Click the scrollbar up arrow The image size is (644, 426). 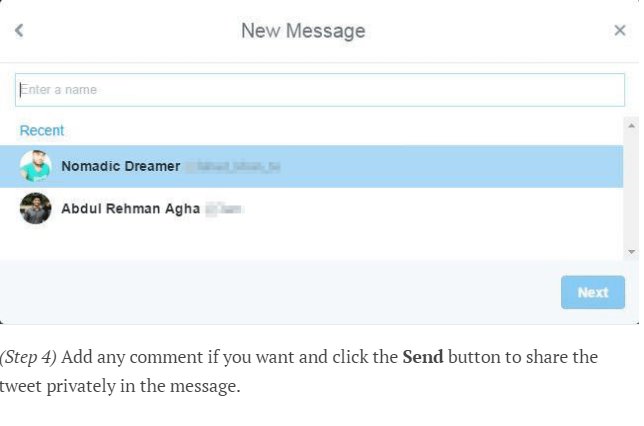coord(630,125)
